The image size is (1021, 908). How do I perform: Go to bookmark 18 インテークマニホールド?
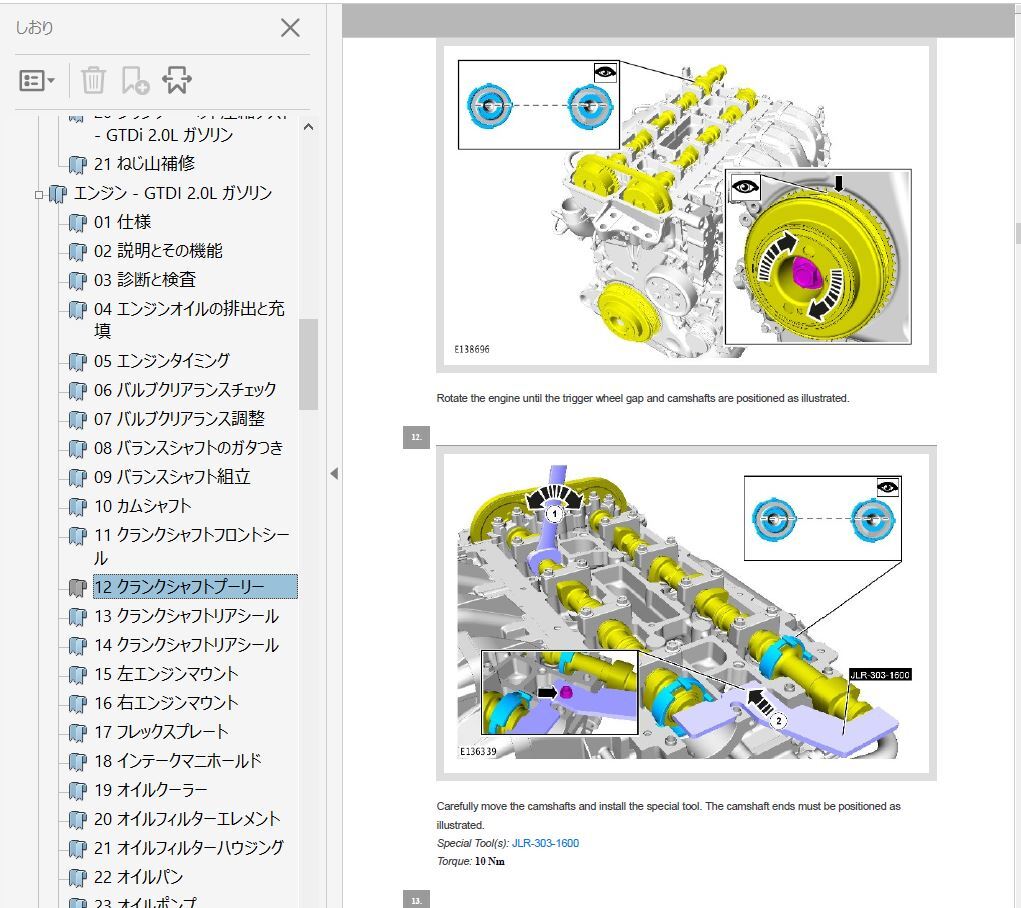pyautogui.click(x=177, y=761)
